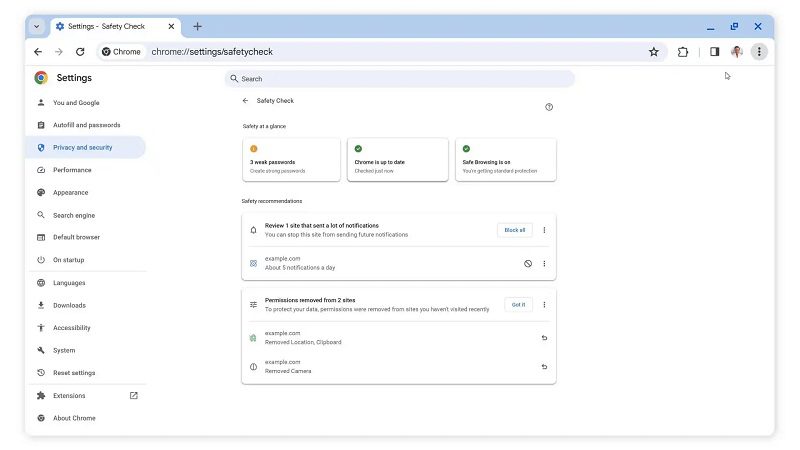Click the Safety at a glance heading

[x=264, y=126]
